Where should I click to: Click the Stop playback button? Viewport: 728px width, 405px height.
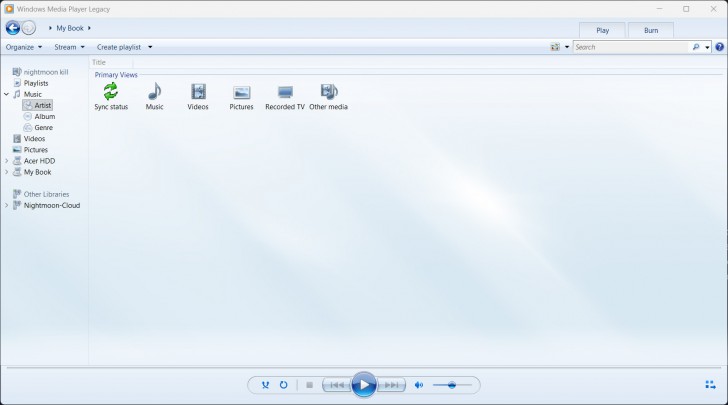(x=309, y=385)
